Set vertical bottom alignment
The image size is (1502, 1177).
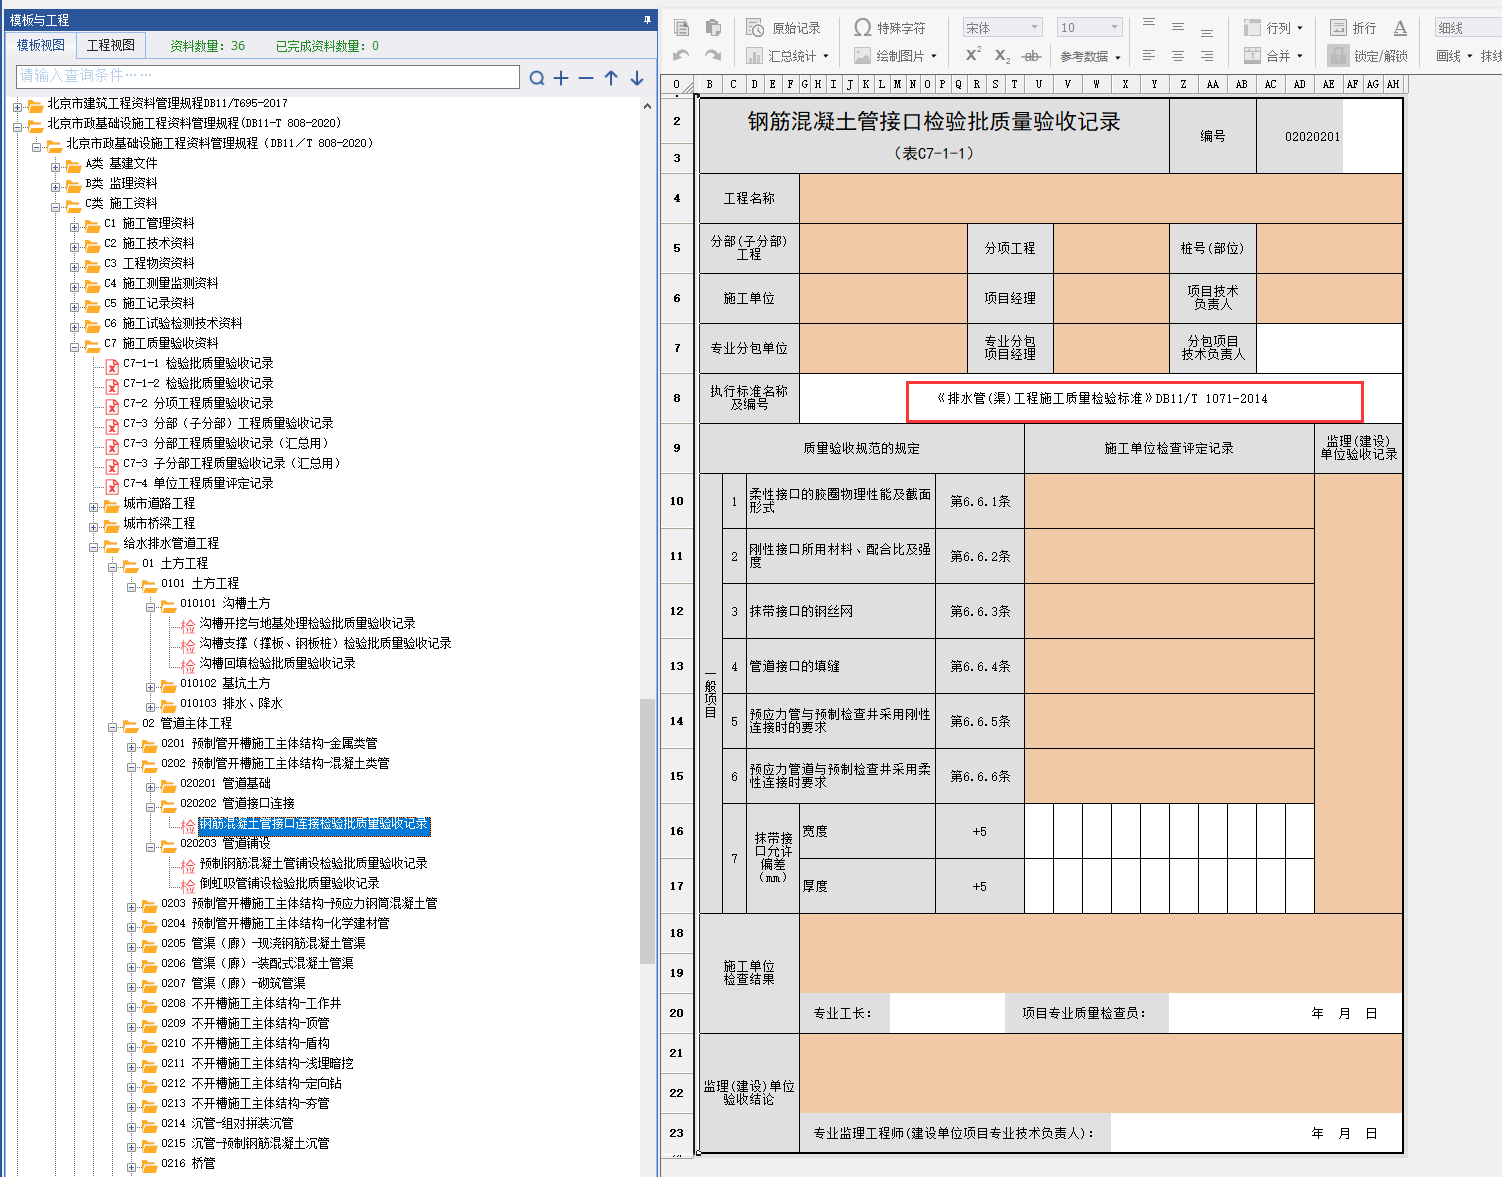(1207, 31)
